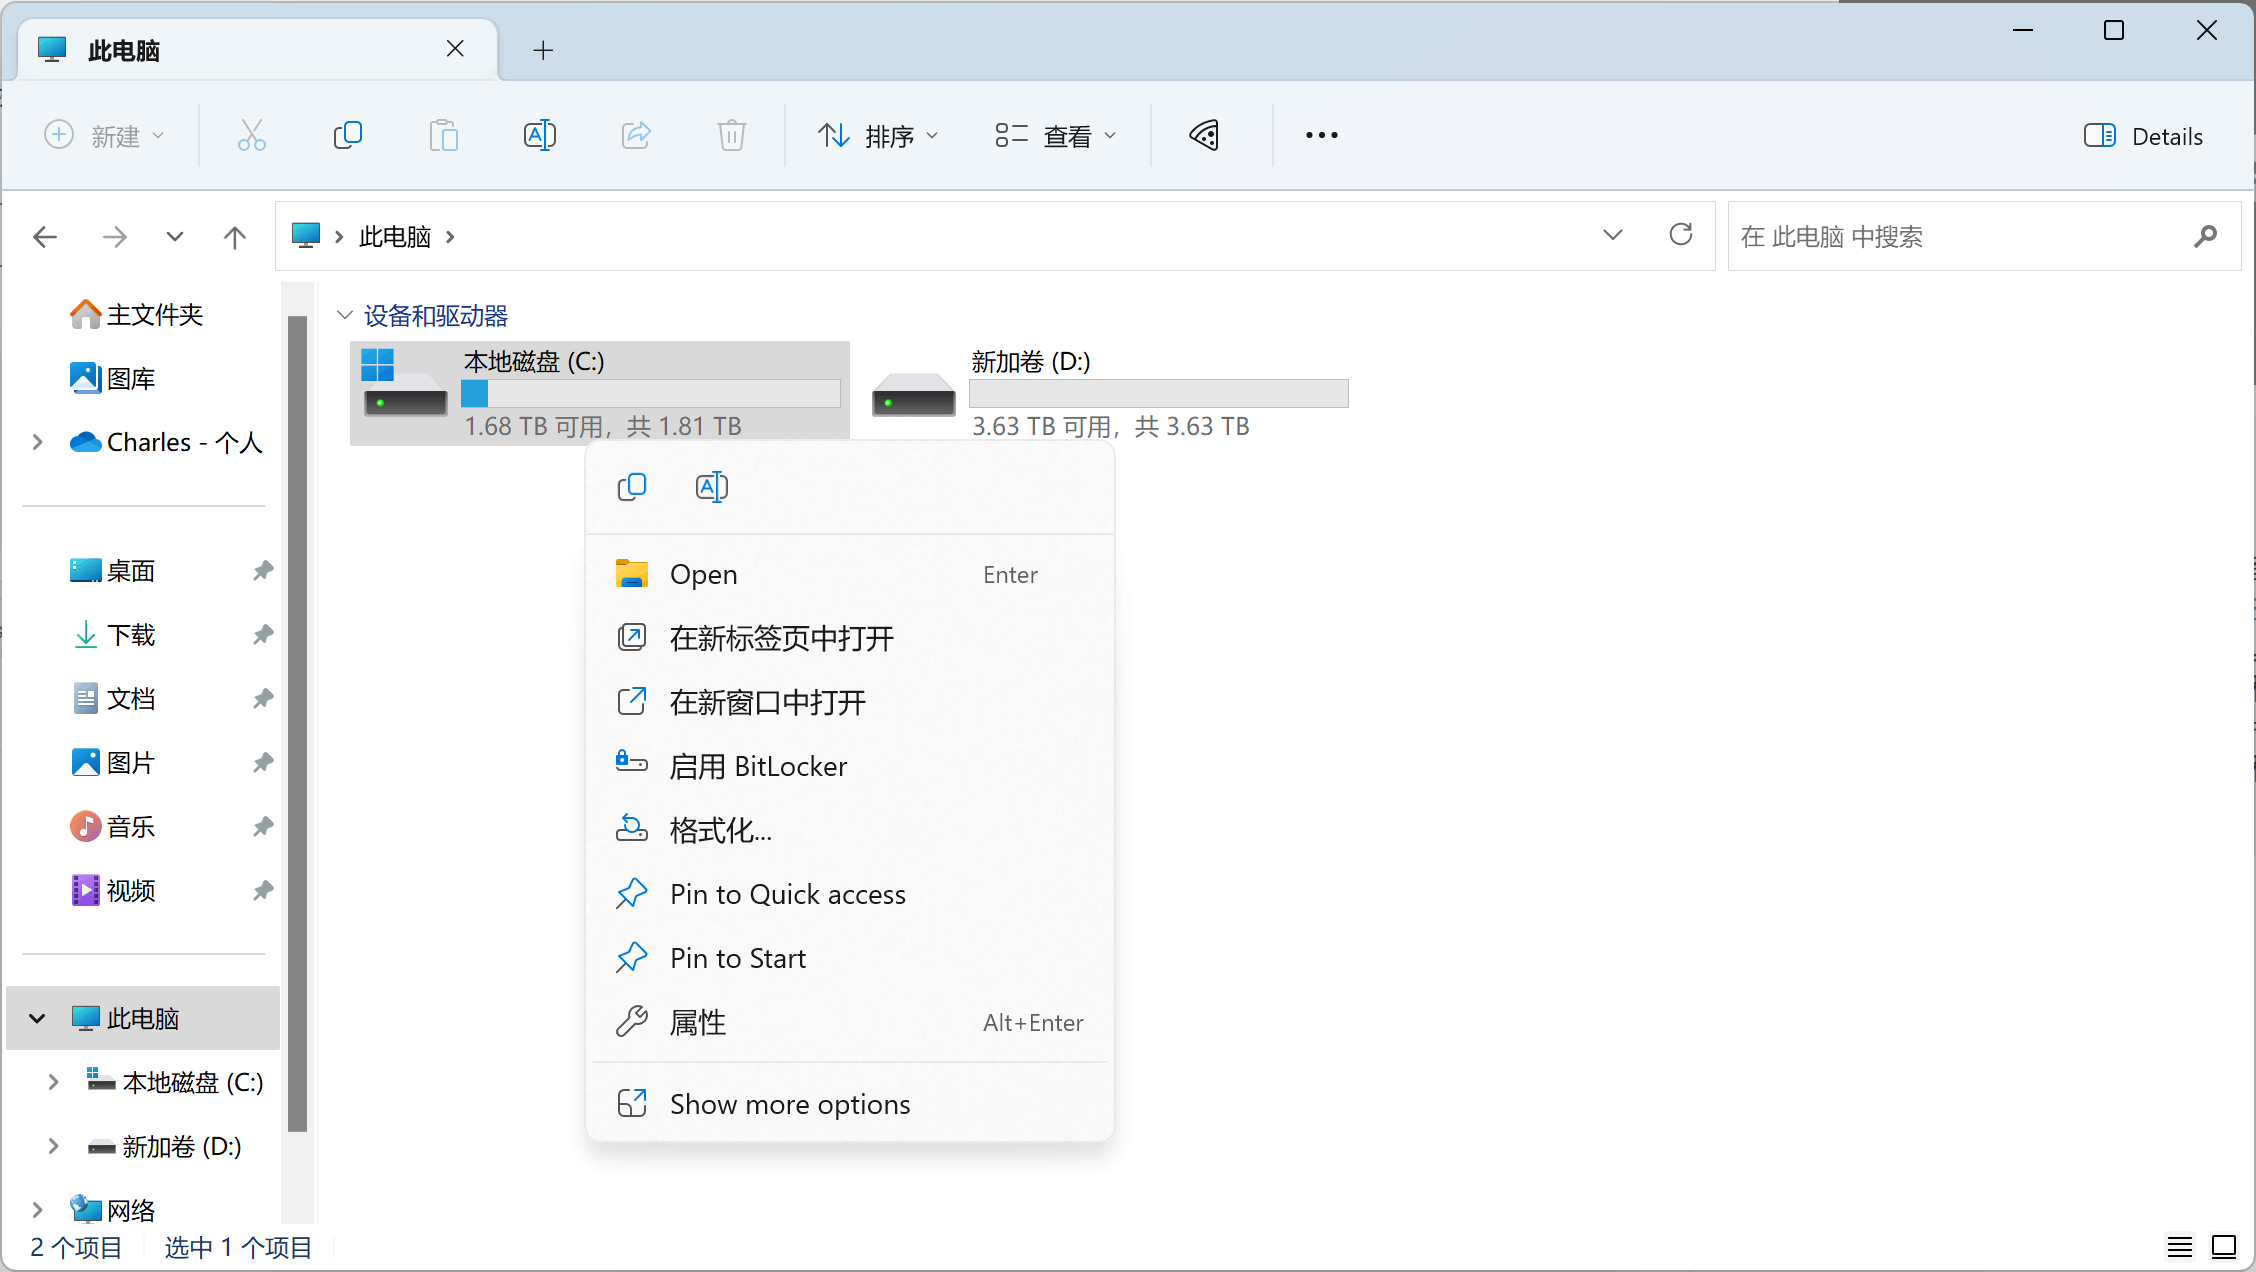Click the Copy icon in the toolbar
The height and width of the screenshot is (1272, 2256).
coord(347,135)
